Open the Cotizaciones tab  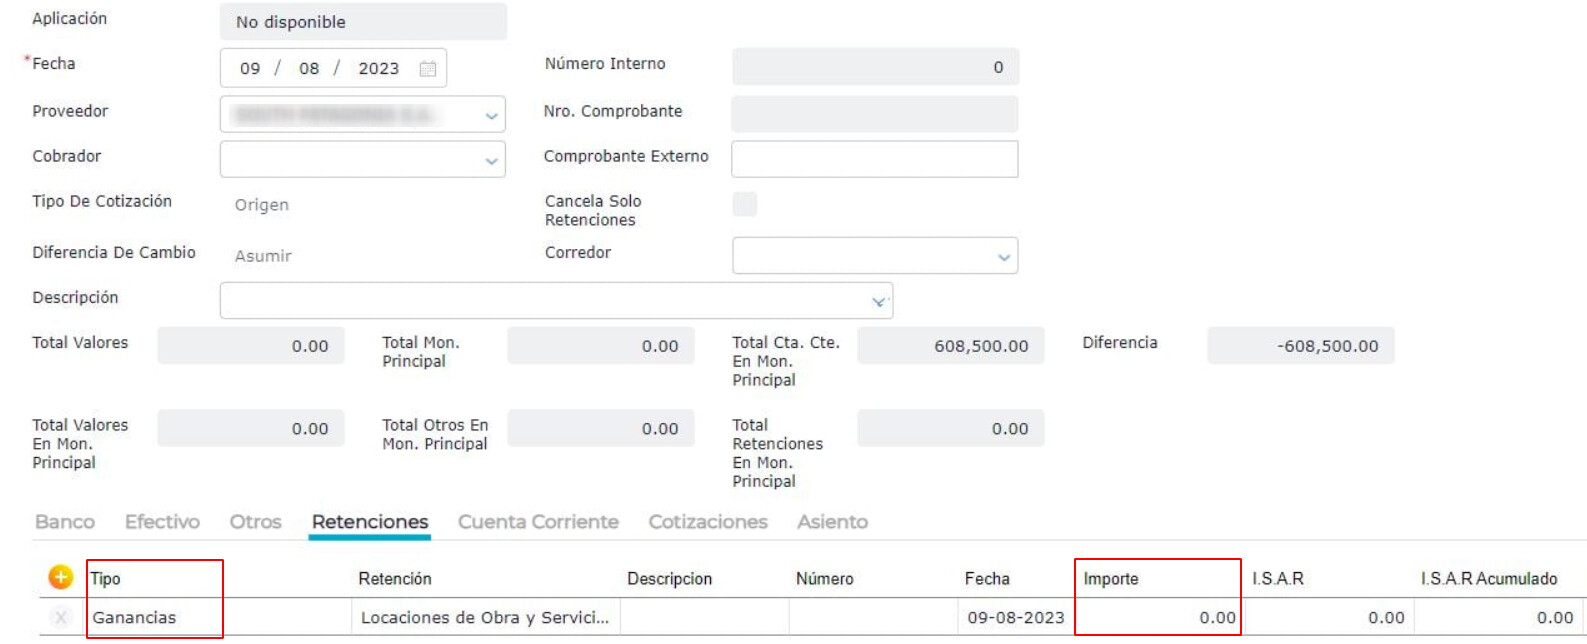(x=708, y=522)
